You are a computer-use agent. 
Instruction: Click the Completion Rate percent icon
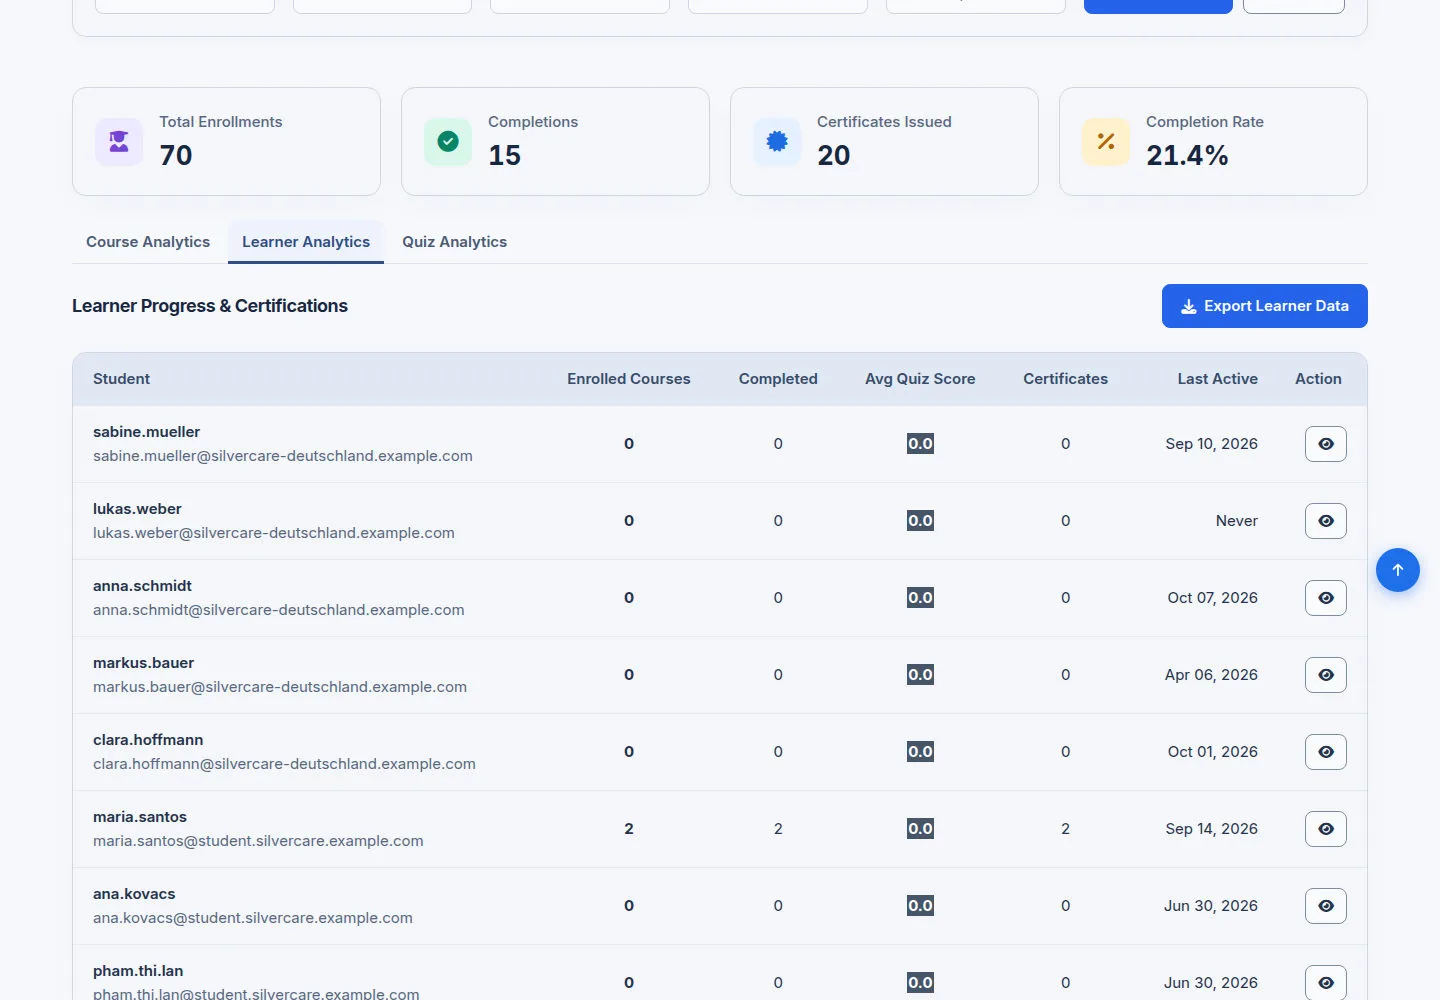[x=1106, y=142]
